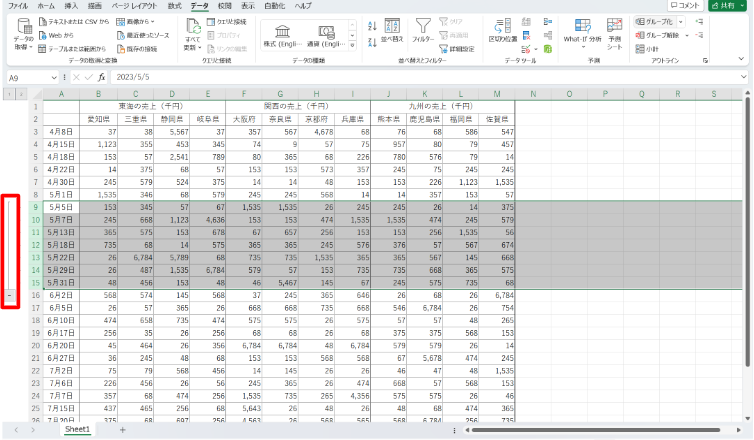Image resolution: width=754 pixels, height=440 pixels.
Task: Click the show detail icon in アウトライン
Action: [x=699, y=22]
